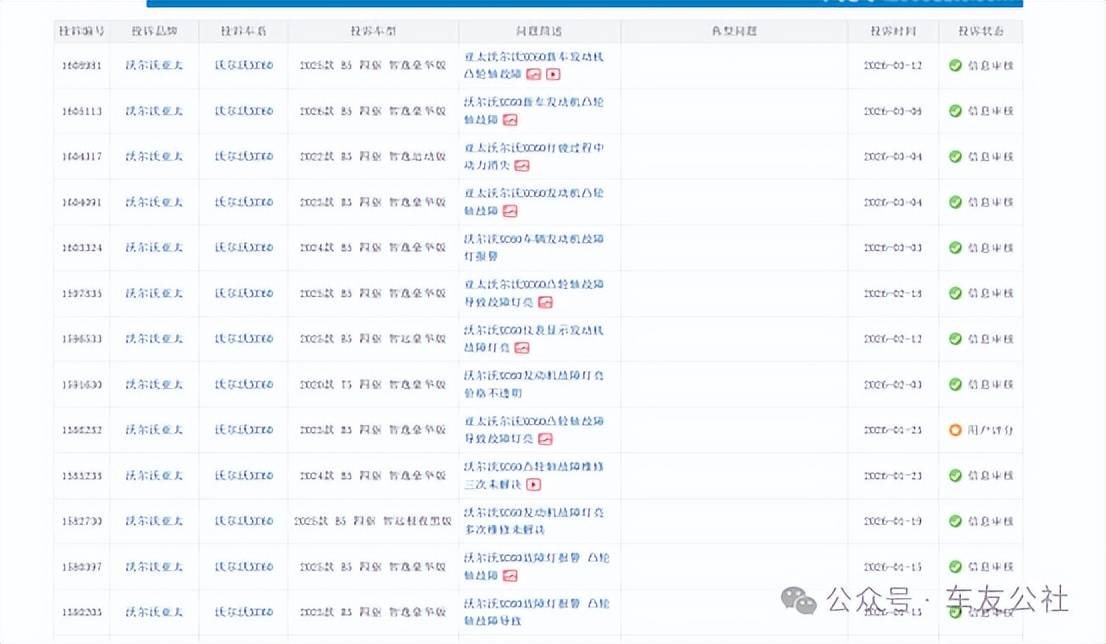Click the image icon beside 行驶过程中动力消失
This screenshot has height=644, width=1106.
pos(522,166)
